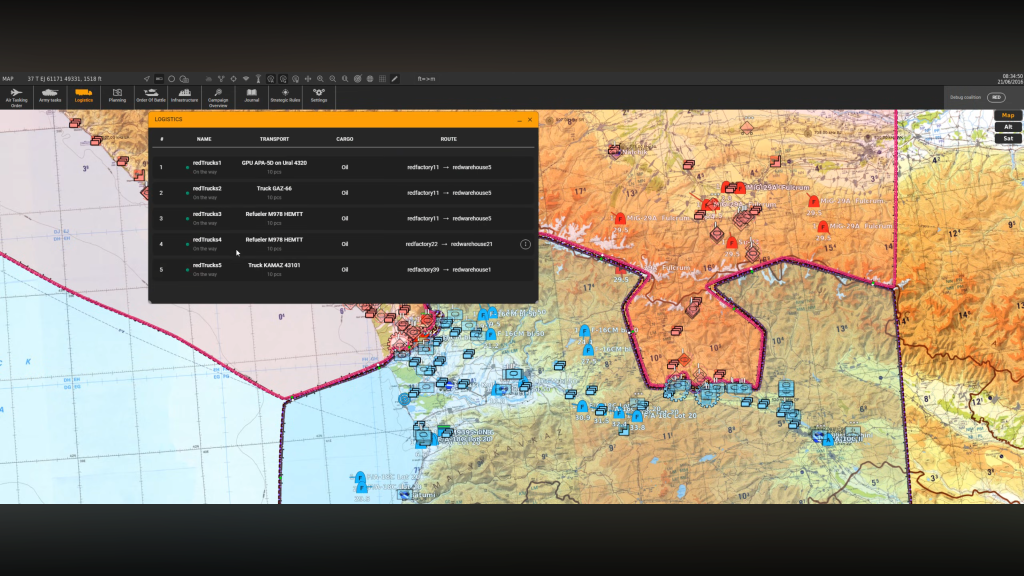
Task: Minimize the Logistics window
Action: pyautogui.click(x=519, y=120)
